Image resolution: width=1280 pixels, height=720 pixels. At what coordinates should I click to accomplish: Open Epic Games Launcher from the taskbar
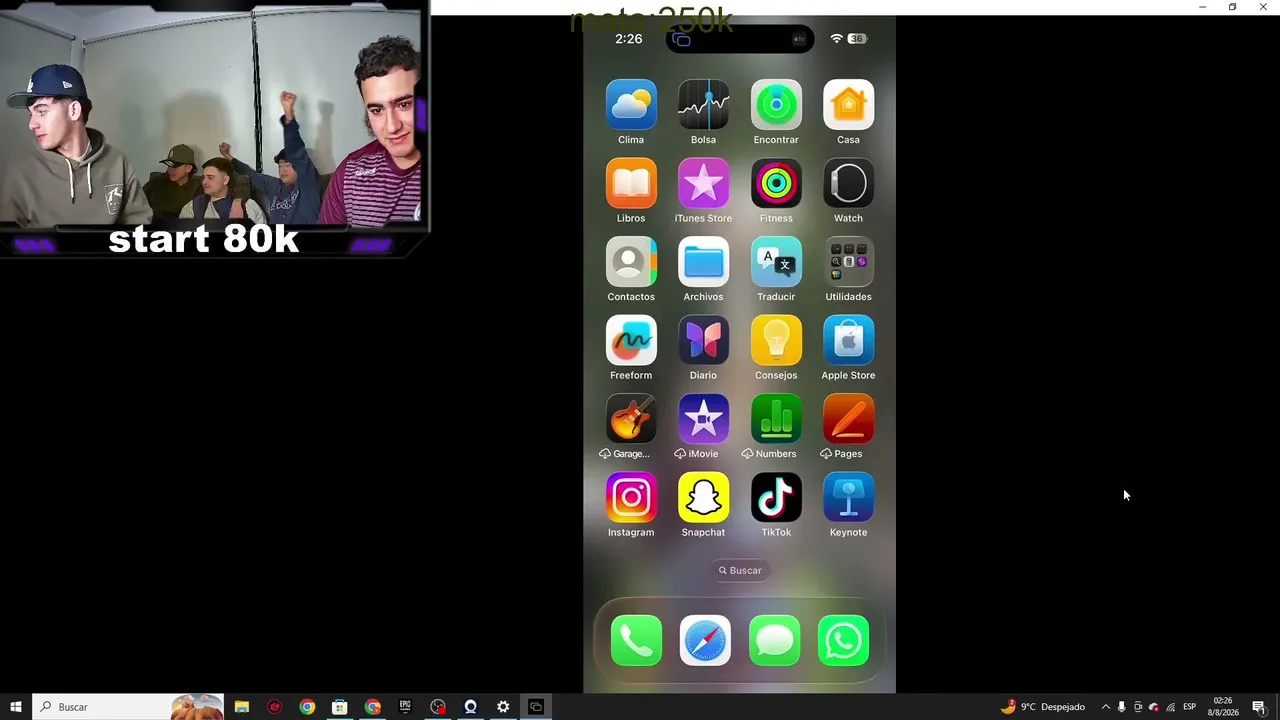[x=405, y=707]
